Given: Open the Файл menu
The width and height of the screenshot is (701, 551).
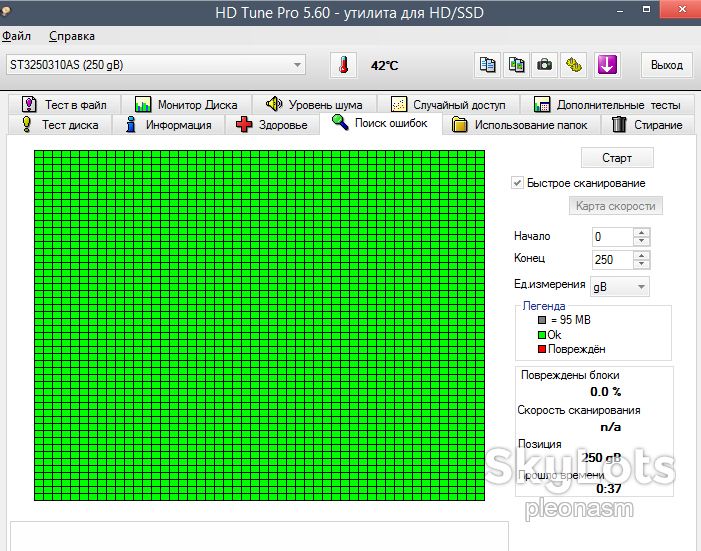Looking at the screenshot, I should pos(17,36).
